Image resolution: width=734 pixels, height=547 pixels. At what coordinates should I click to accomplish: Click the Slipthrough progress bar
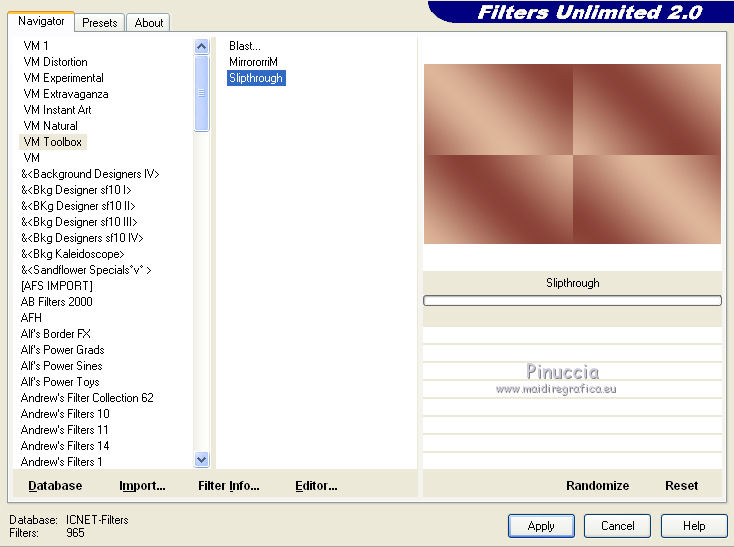(572, 300)
